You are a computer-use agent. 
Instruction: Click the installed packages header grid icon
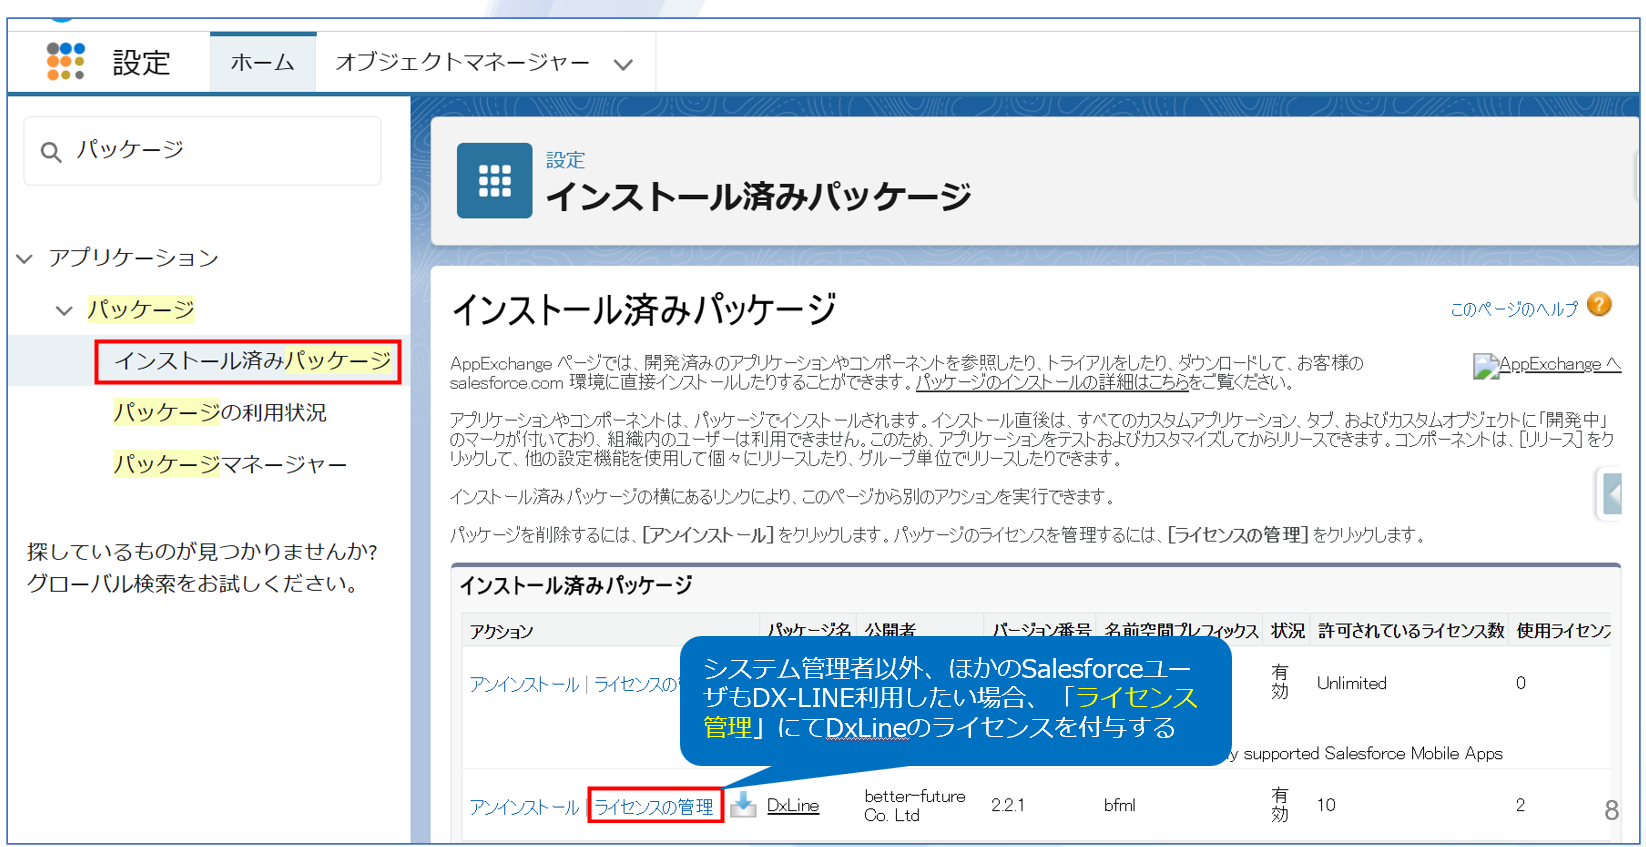click(494, 181)
